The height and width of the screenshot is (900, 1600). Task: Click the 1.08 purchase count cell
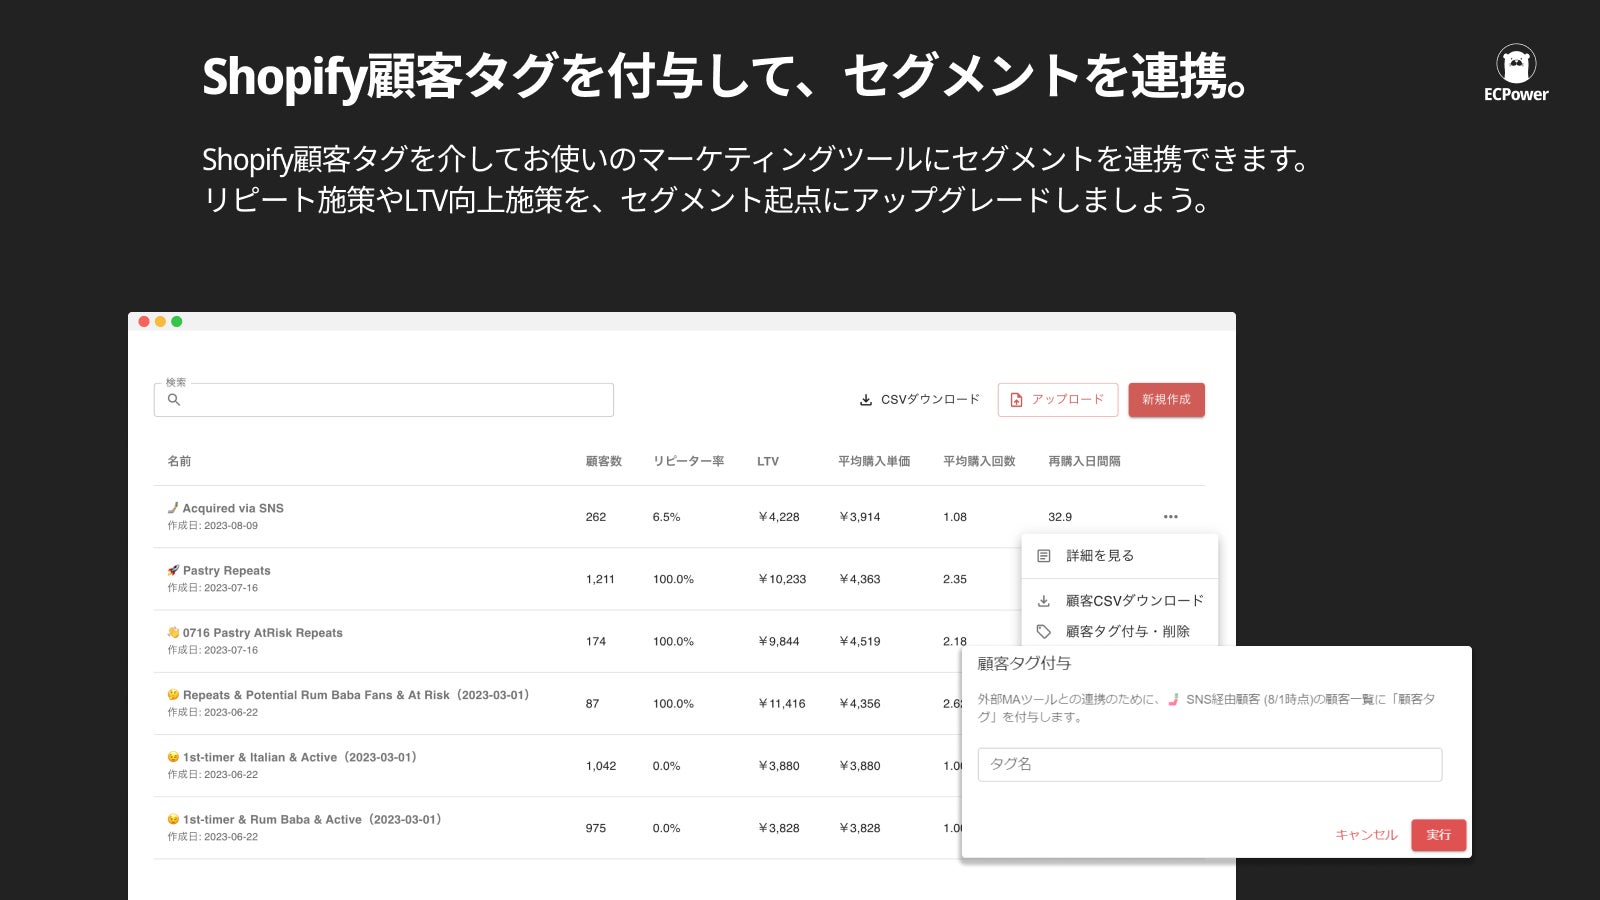pos(955,517)
